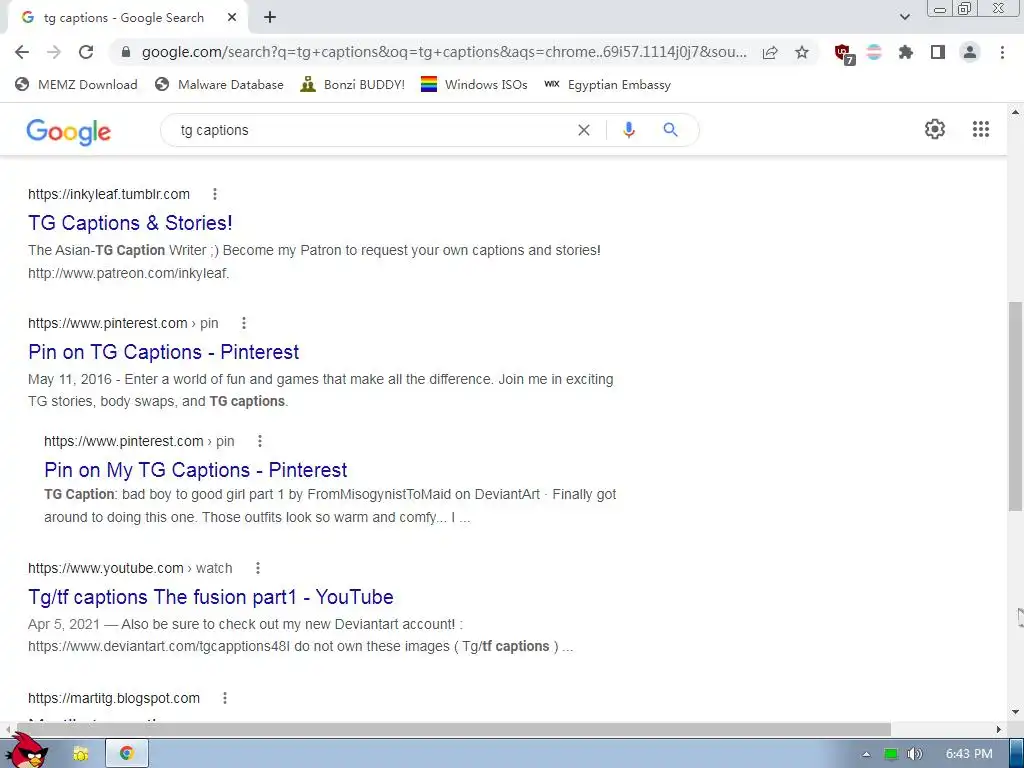
Task: Open the Malware Database bookmark
Action: (219, 84)
